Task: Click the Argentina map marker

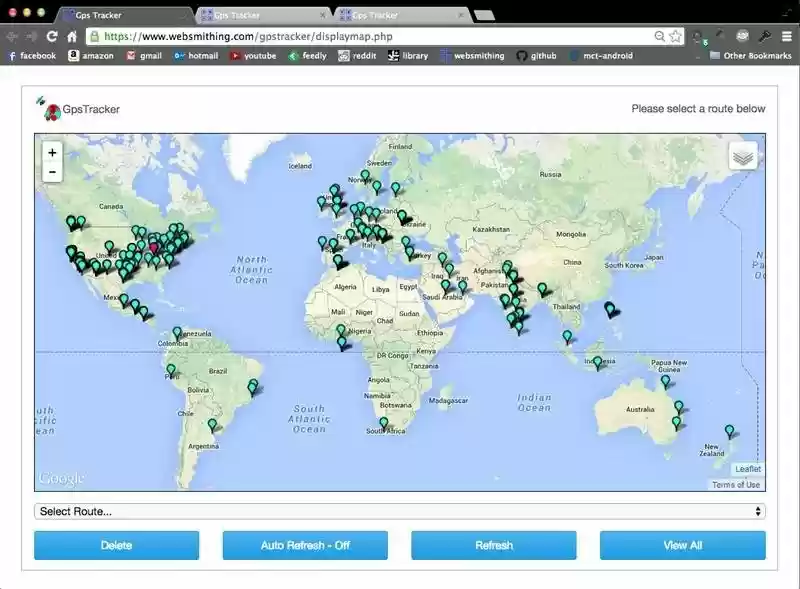Action: pos(212,425)
